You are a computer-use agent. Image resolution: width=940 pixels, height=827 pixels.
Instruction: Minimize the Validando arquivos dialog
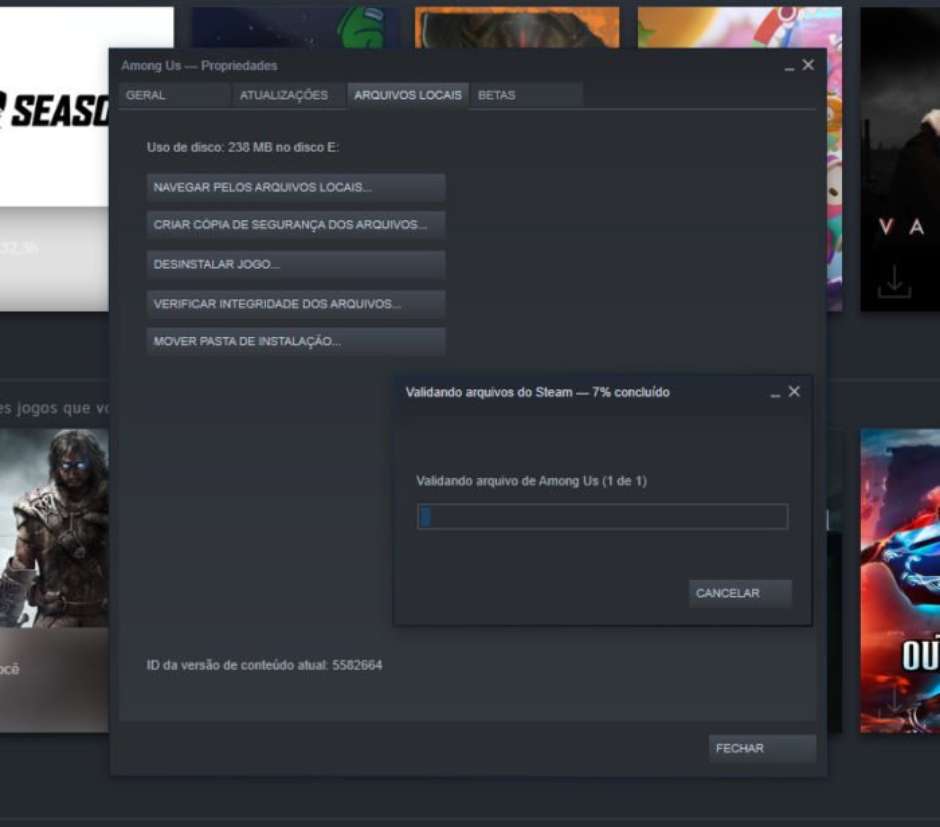click(775, 393)
